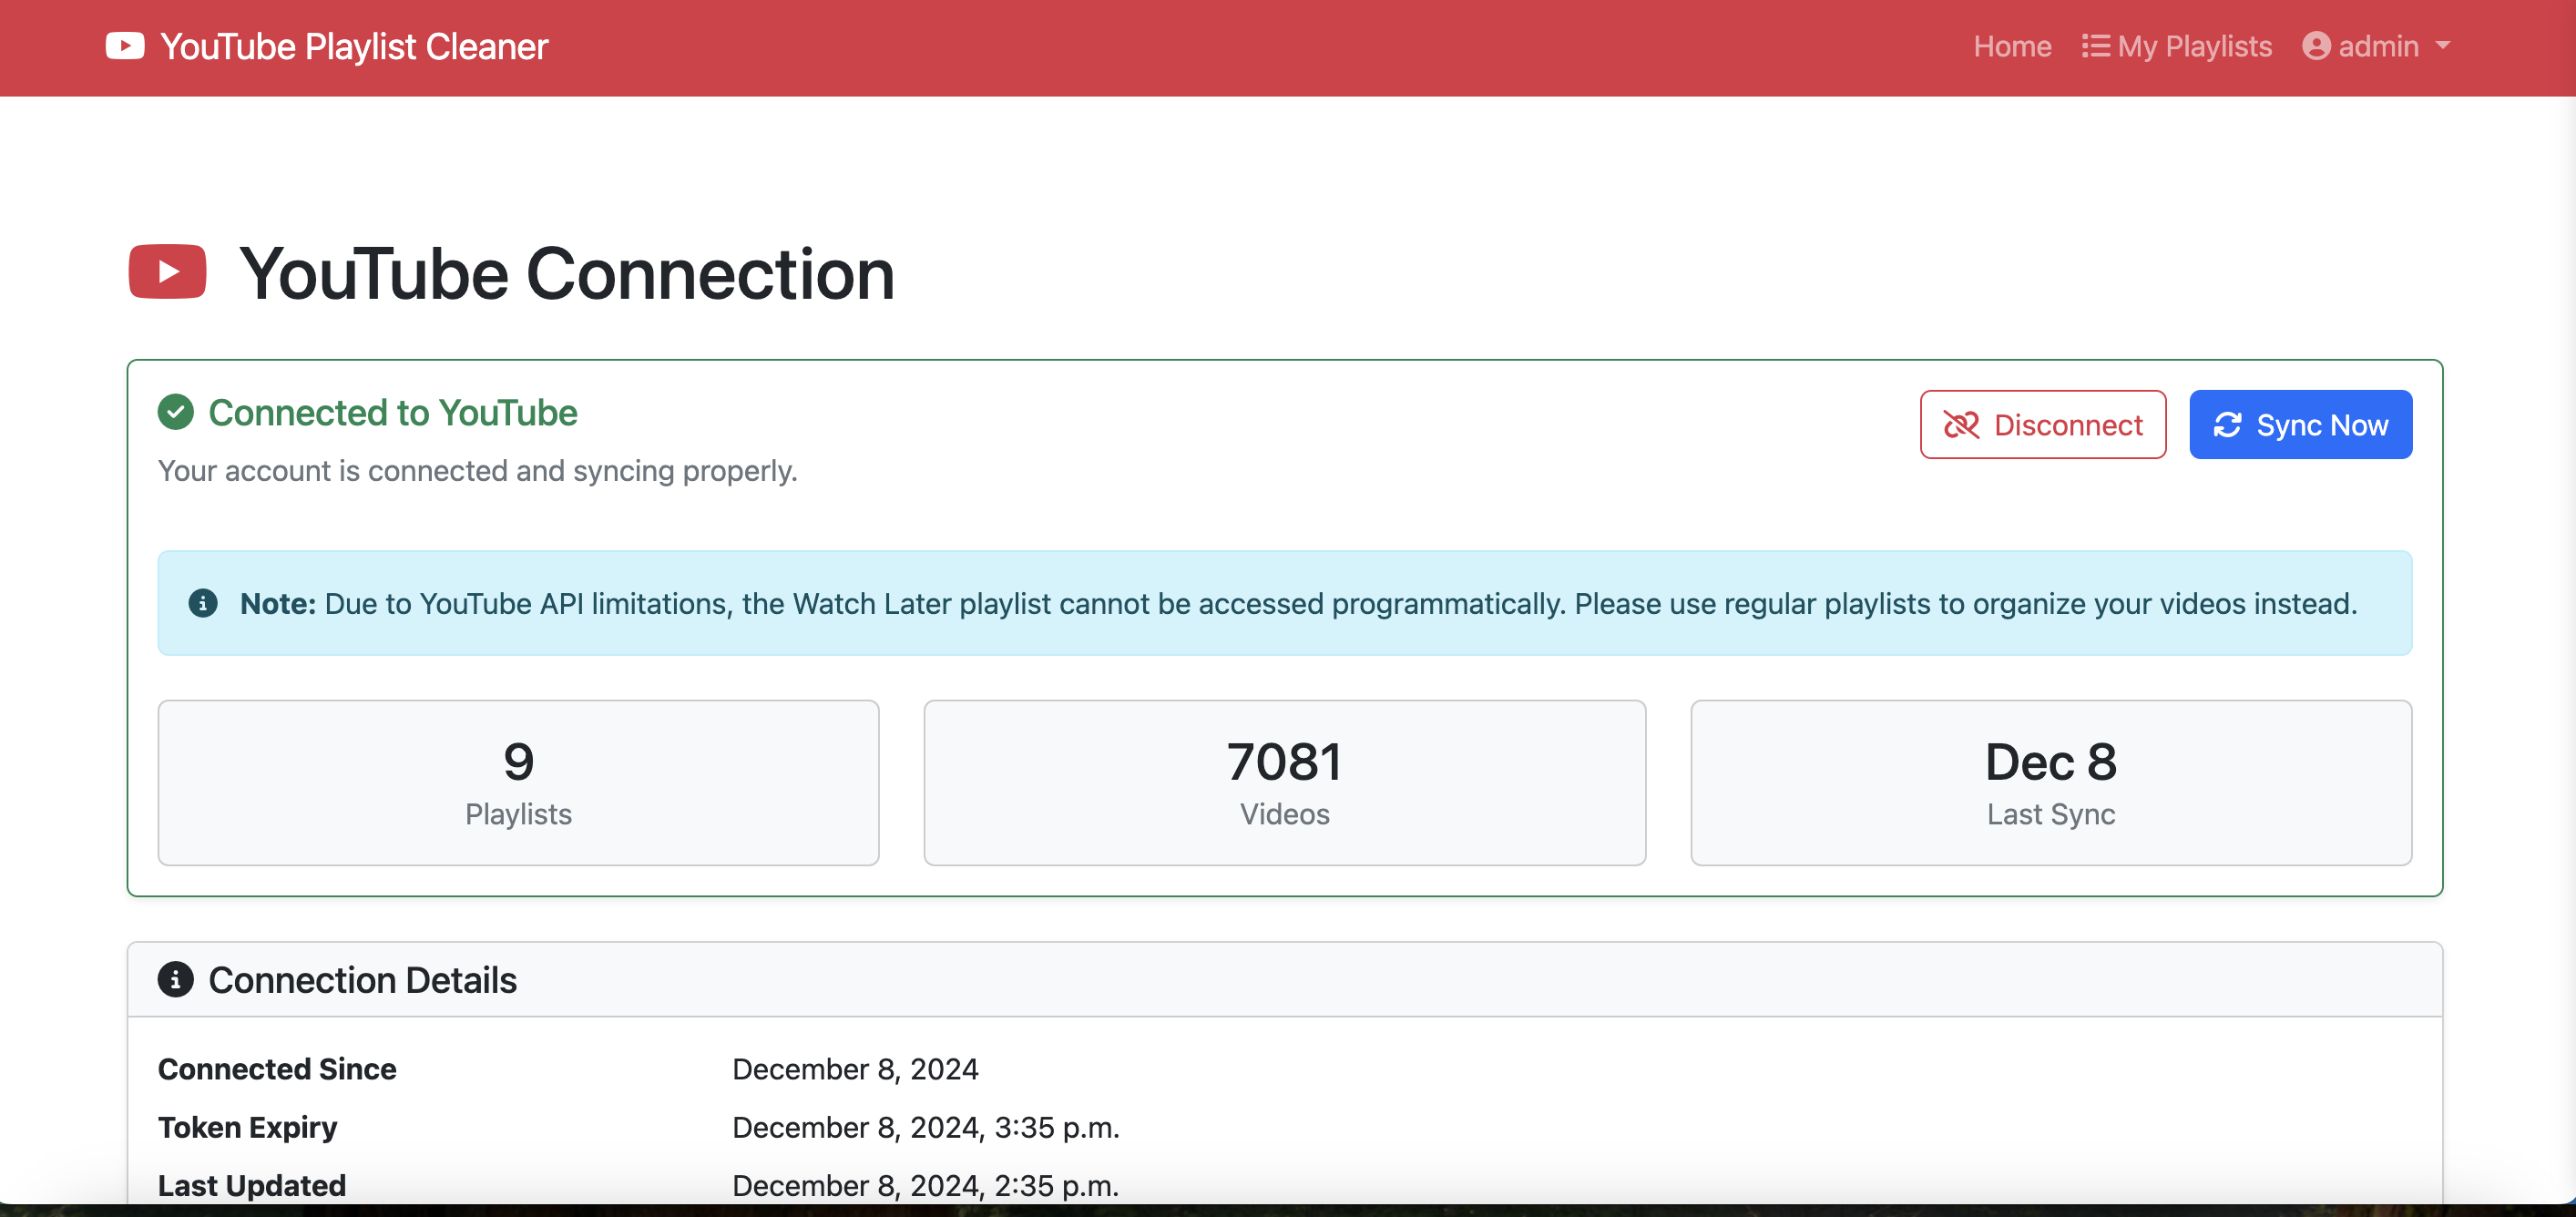Open the admin account menu
This screenshot has height=1217, width=2576.
tap(2376, 46)
